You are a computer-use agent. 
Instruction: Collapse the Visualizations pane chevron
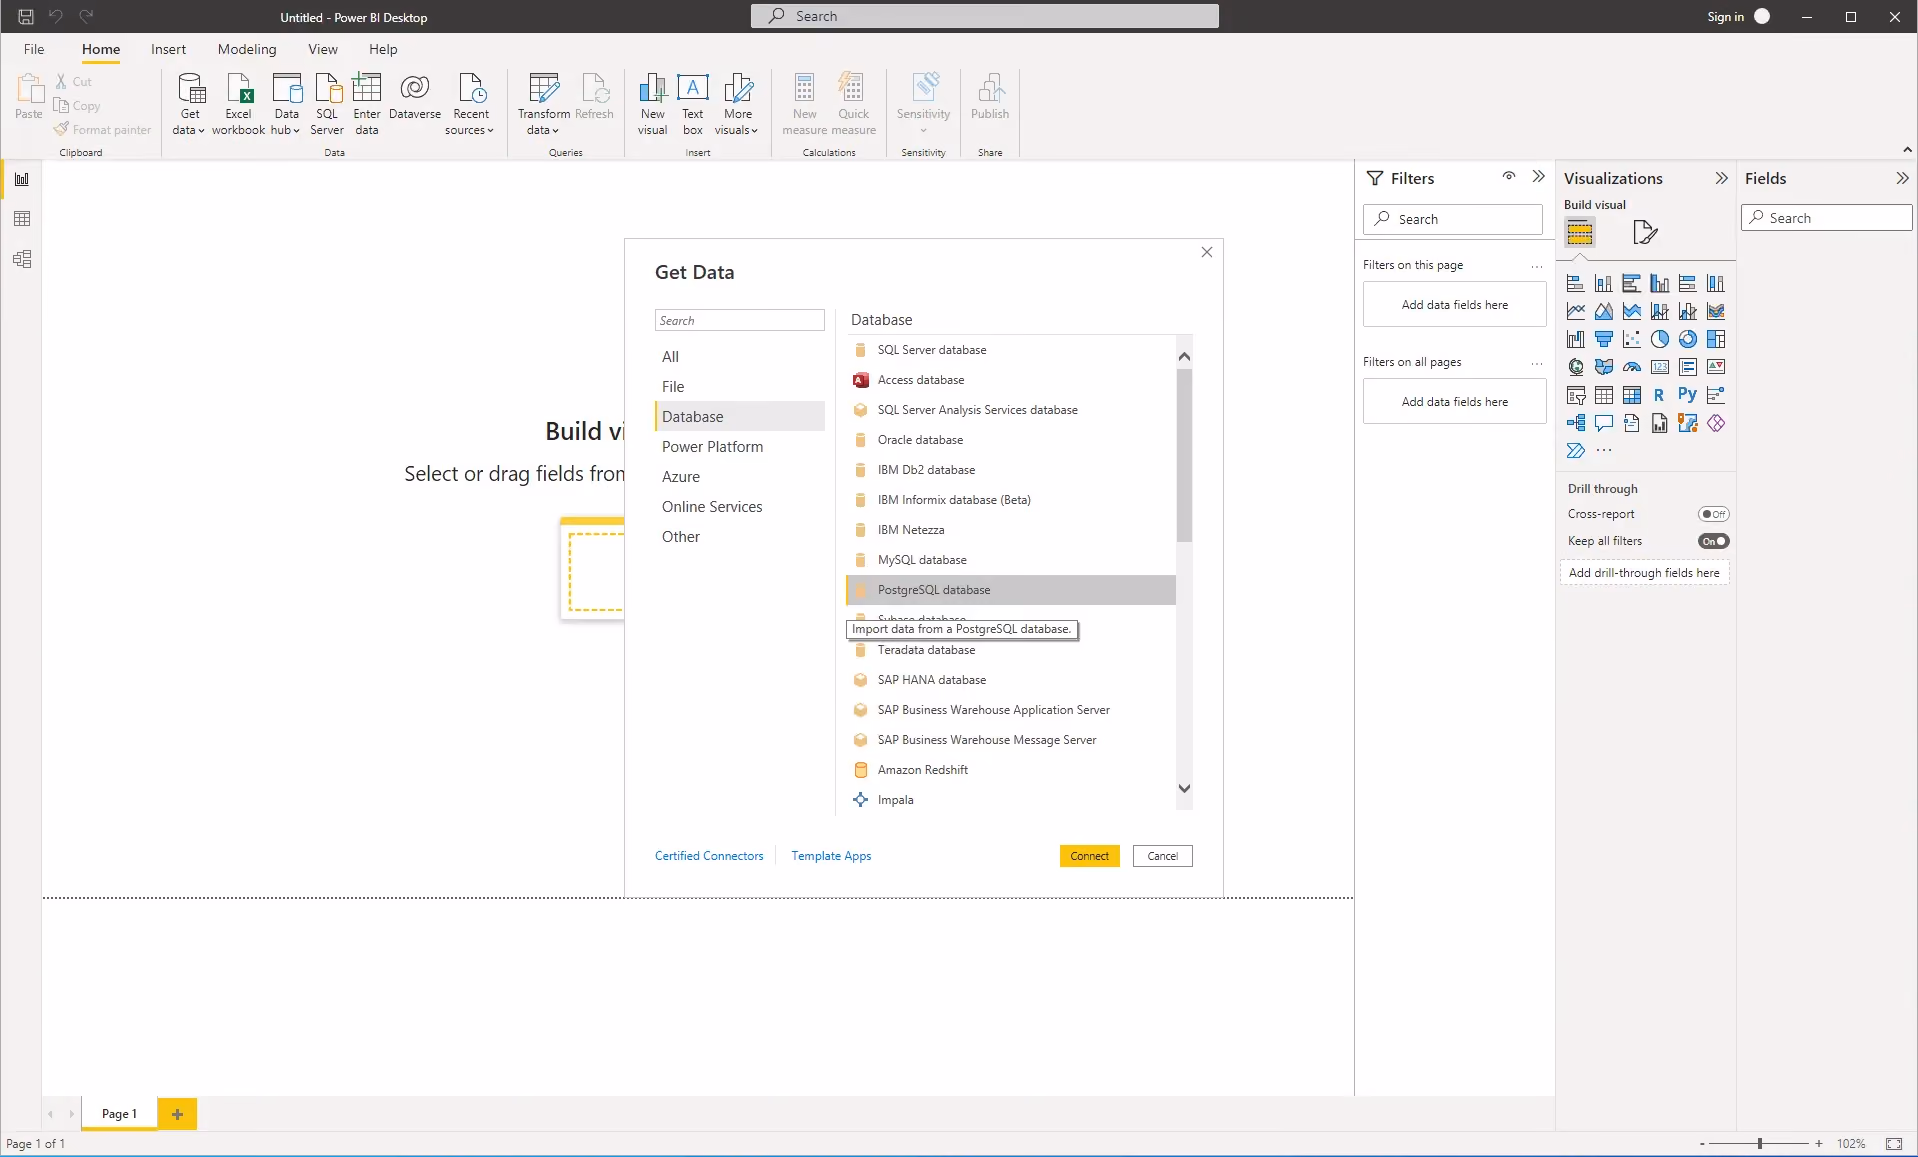(x=1721, y=178)
